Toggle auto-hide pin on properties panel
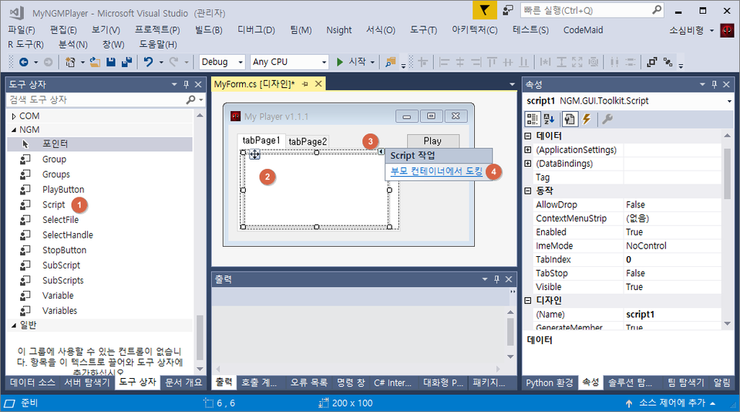Image resolution: width=740 pixels, height=412 pixels. pos(714,84)
